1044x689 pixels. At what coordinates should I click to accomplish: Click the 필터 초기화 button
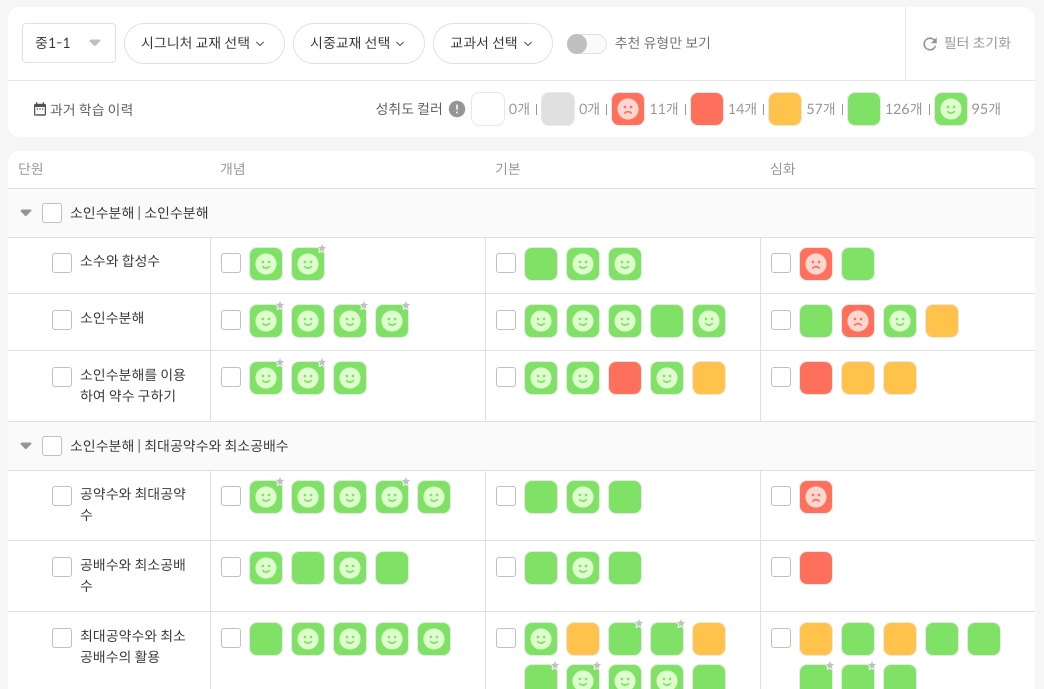click(967, 43)
